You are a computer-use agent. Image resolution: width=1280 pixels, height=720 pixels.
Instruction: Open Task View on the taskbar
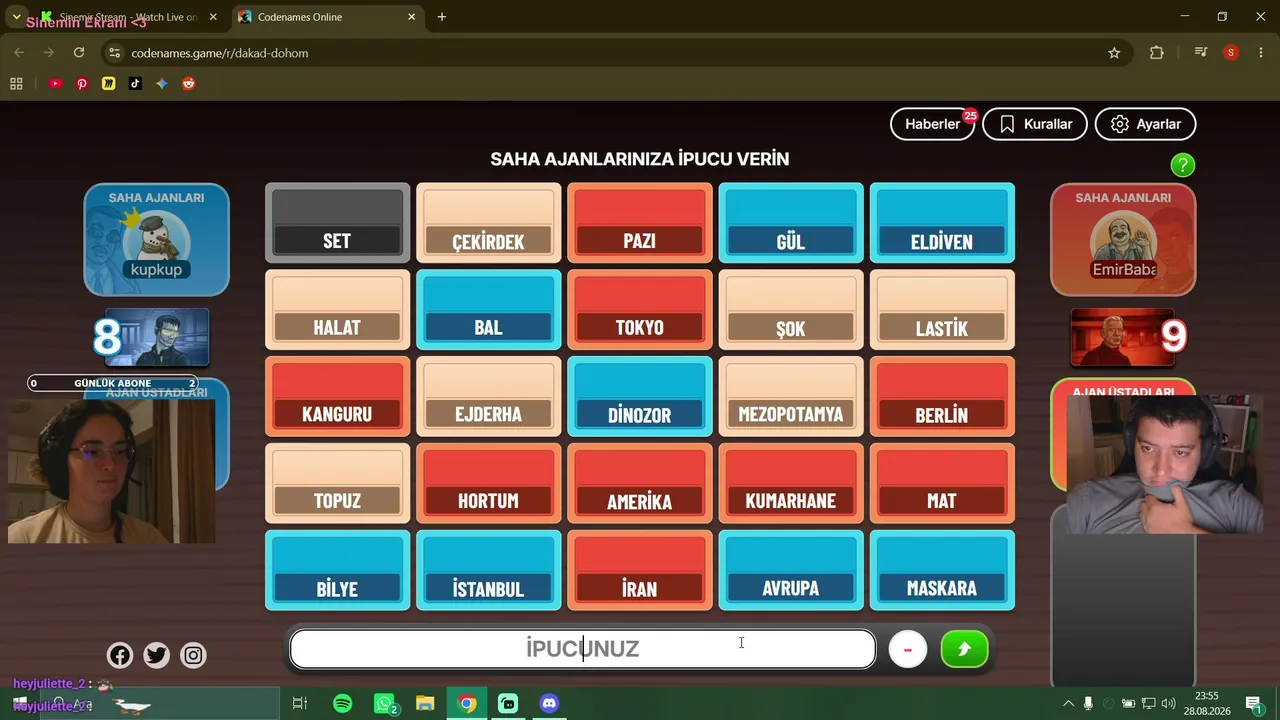[300, 704]
